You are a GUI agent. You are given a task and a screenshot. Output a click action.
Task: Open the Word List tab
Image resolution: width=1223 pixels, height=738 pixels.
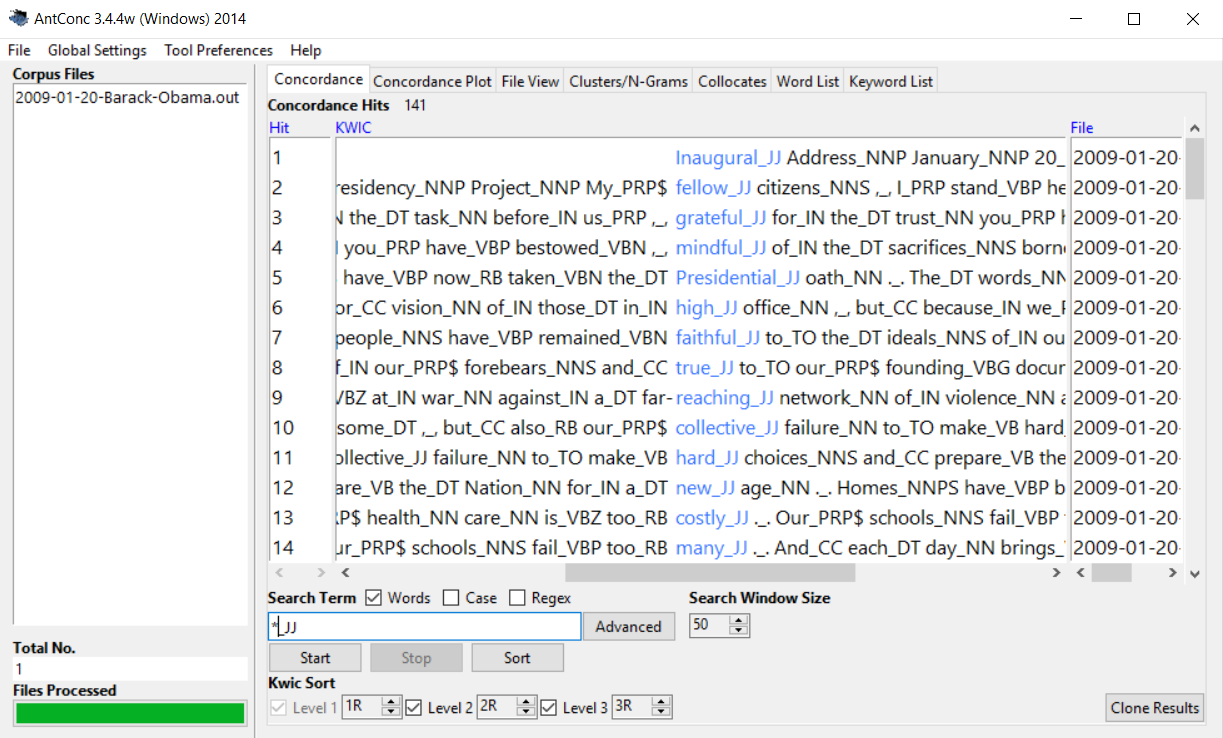[808, 81]
